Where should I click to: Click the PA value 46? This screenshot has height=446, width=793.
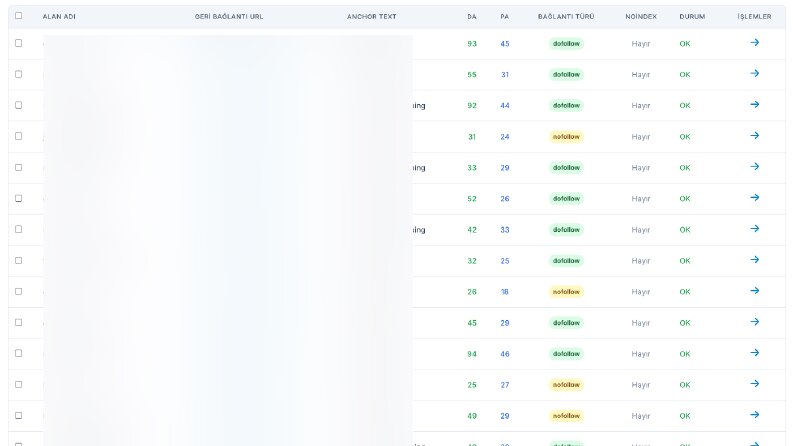tap(505, 354)
